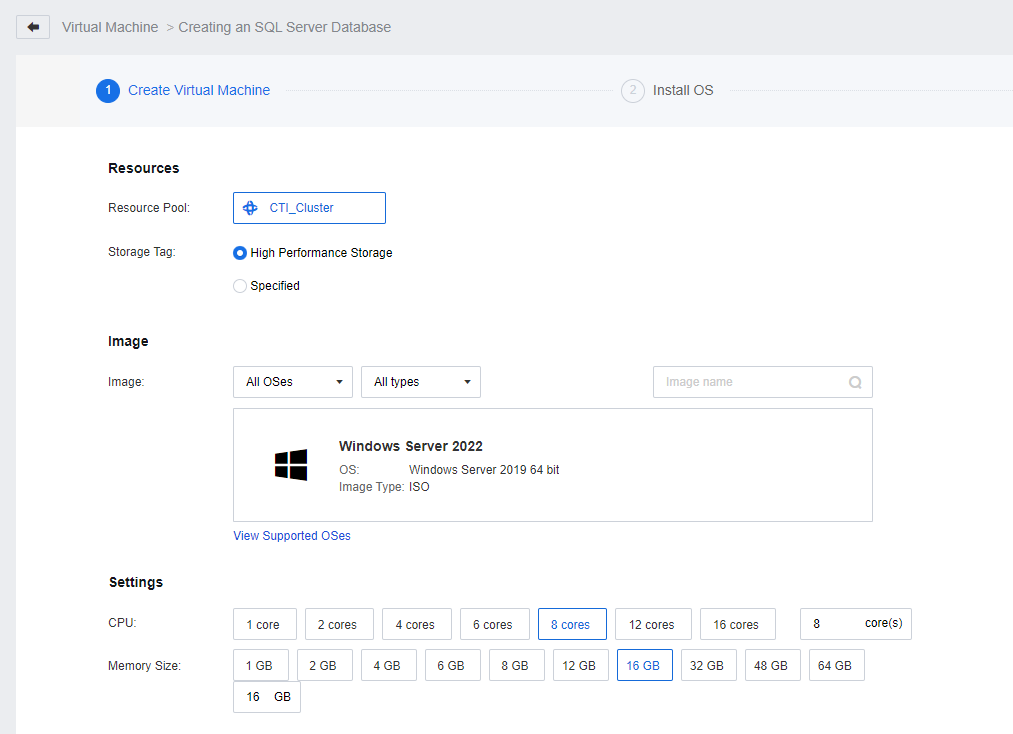Viewport: 1013px width, 734px height.
Task: Choose 12 cores CPU option
Action: coord(653,624)
